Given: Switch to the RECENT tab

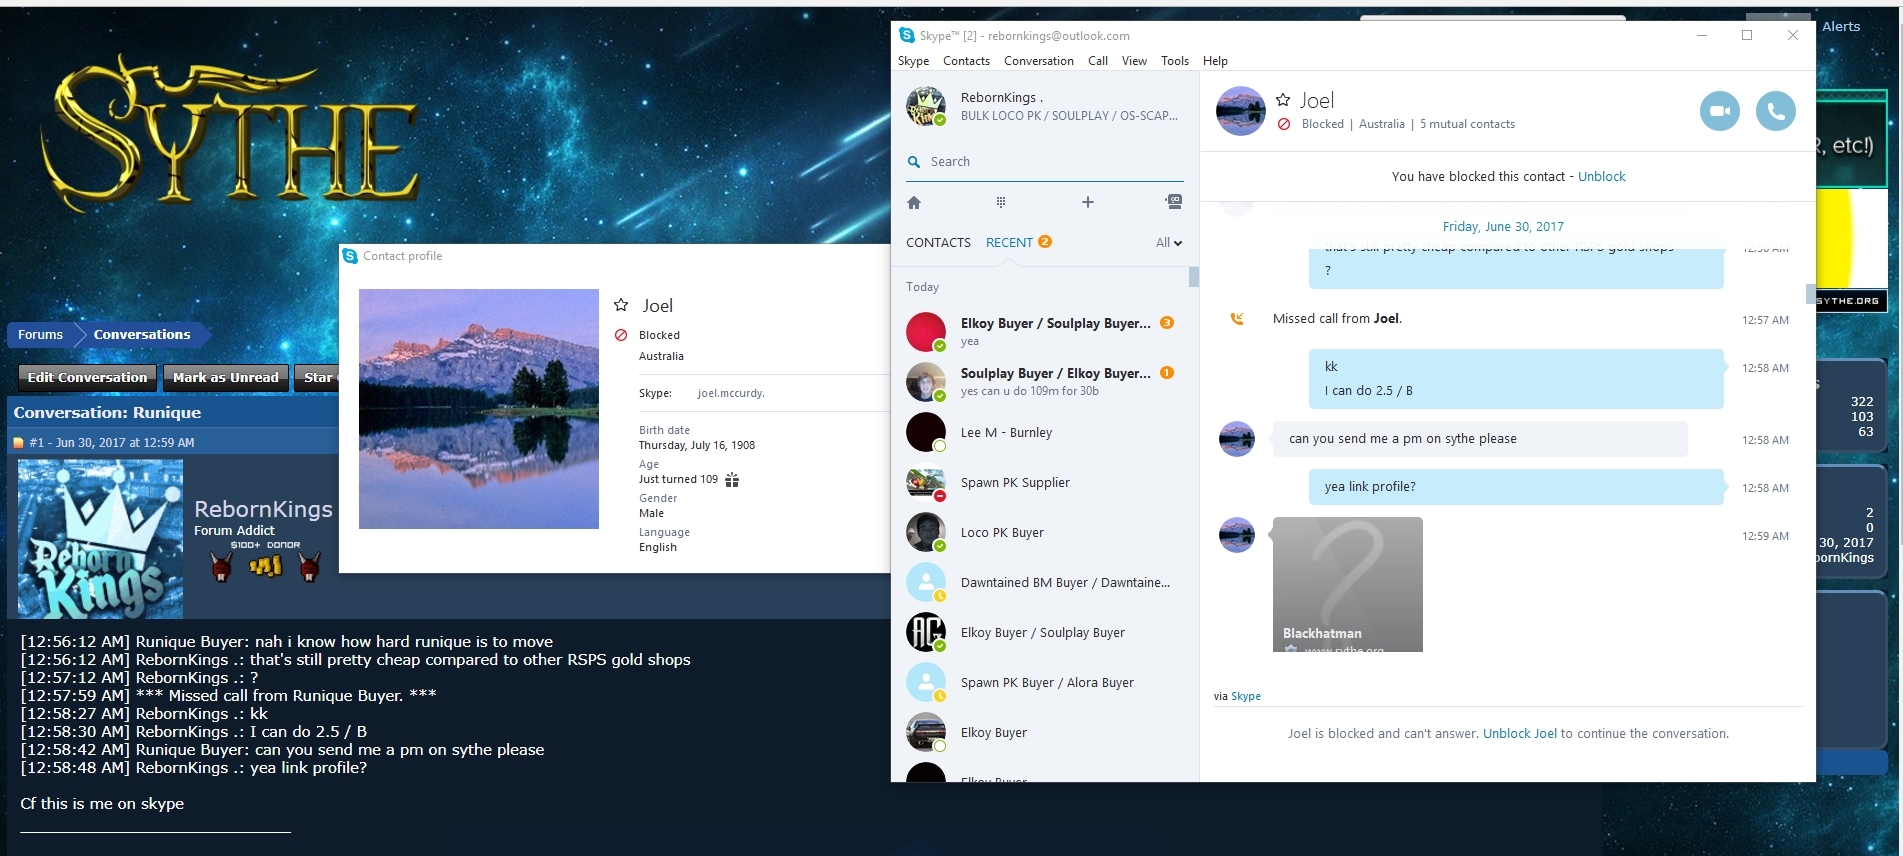Looking at the screenshot, I should pyautogui.click(x=1009, y=243).
